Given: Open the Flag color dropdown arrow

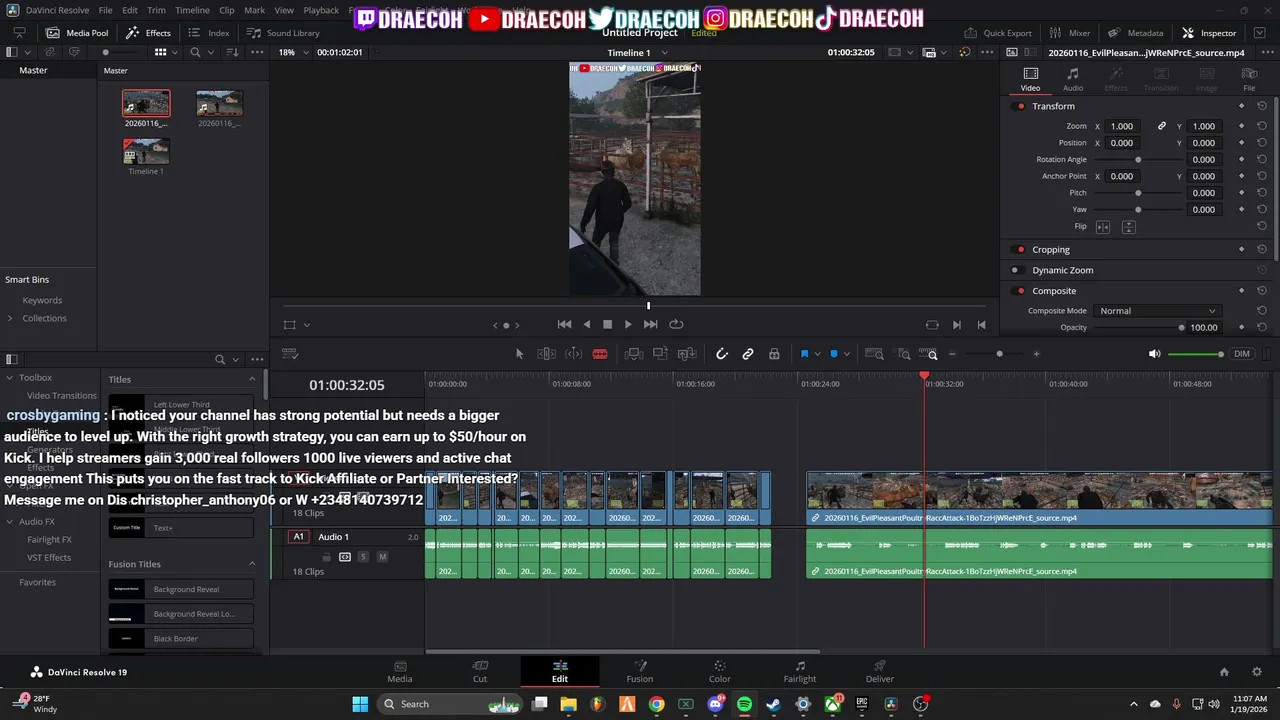Looking at the screenshot, I should [x=818, y=354].
